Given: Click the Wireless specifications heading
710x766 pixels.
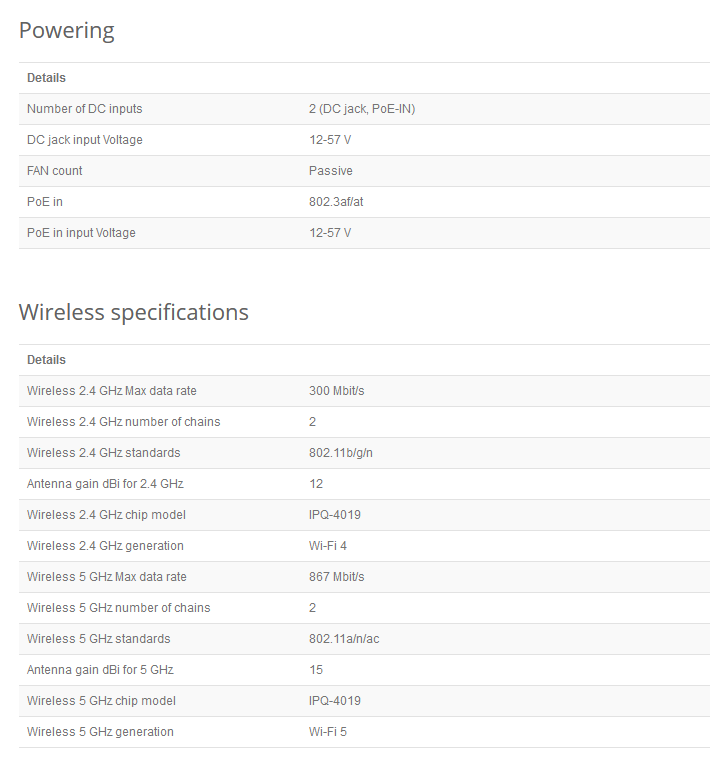Looking at the screenshot, I should coord(133,313).
